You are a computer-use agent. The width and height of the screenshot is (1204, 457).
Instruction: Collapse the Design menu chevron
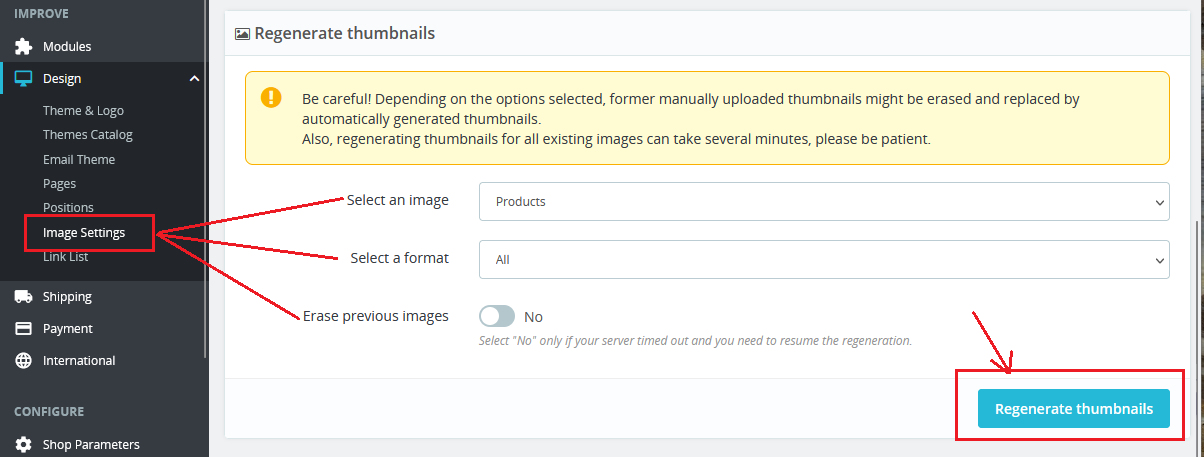click(194, 79)
